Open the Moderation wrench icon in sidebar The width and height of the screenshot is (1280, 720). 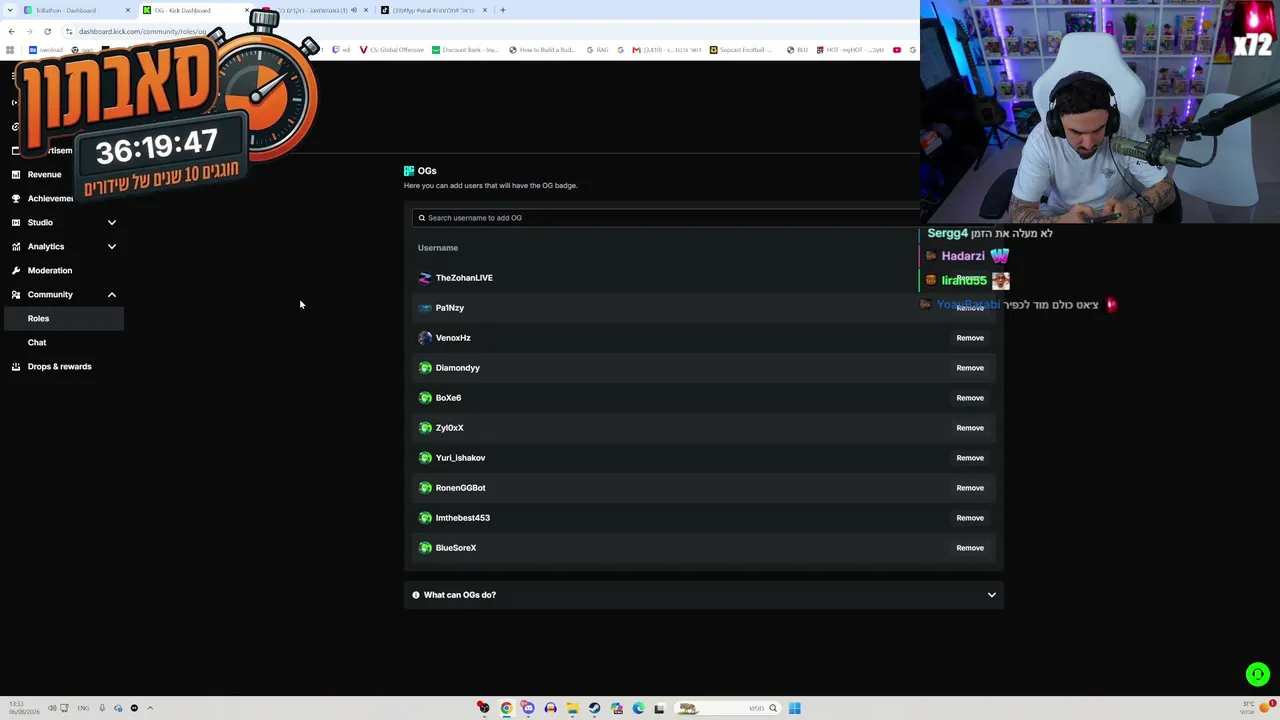(16, 270)
